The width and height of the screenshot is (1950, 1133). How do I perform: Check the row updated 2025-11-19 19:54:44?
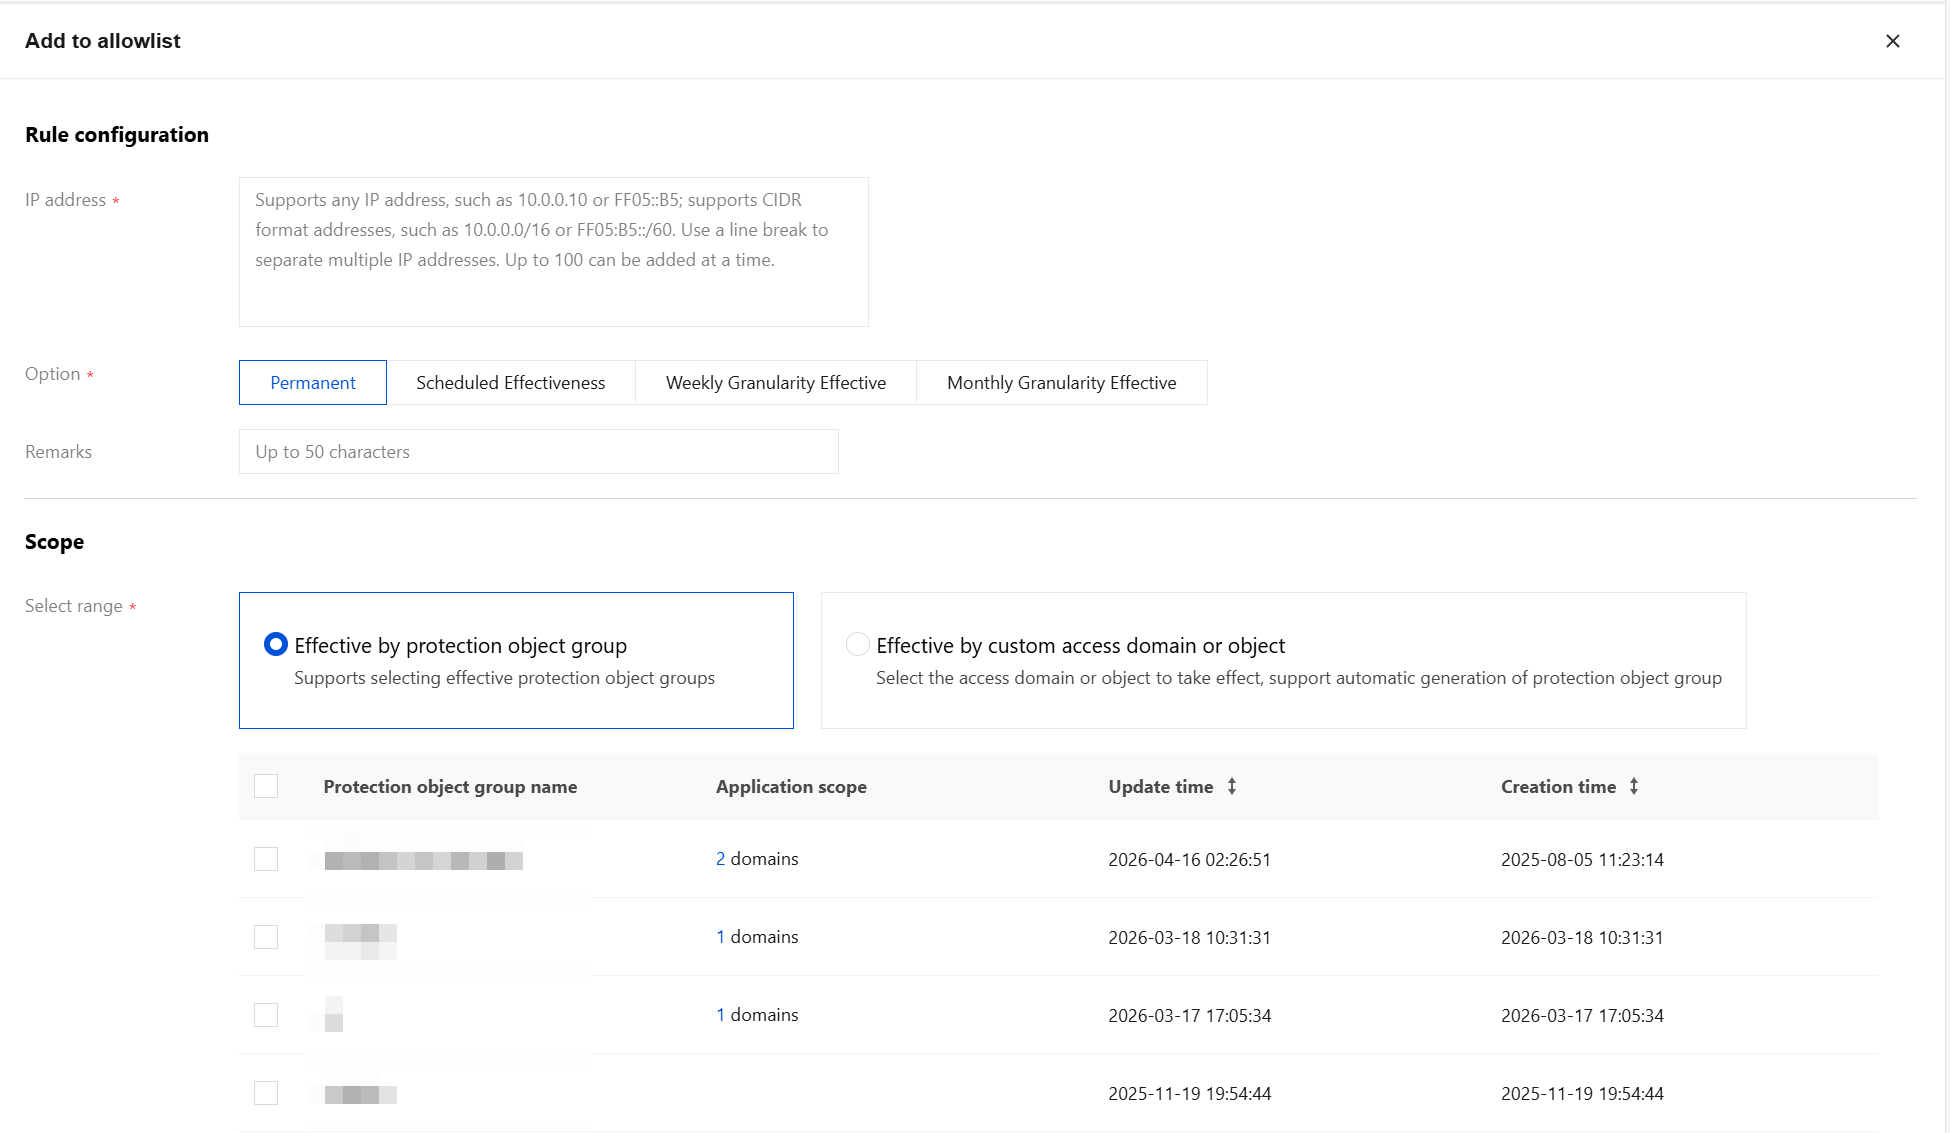click(x=266, y=1093)
